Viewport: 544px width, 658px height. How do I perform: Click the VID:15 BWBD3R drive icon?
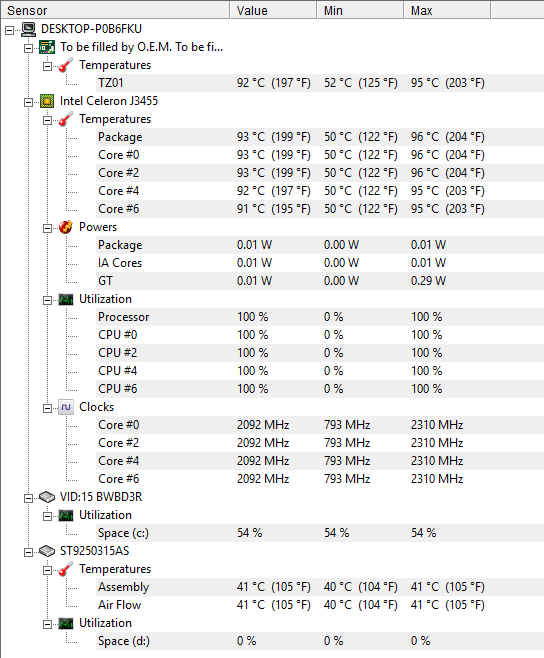(47, 497)
